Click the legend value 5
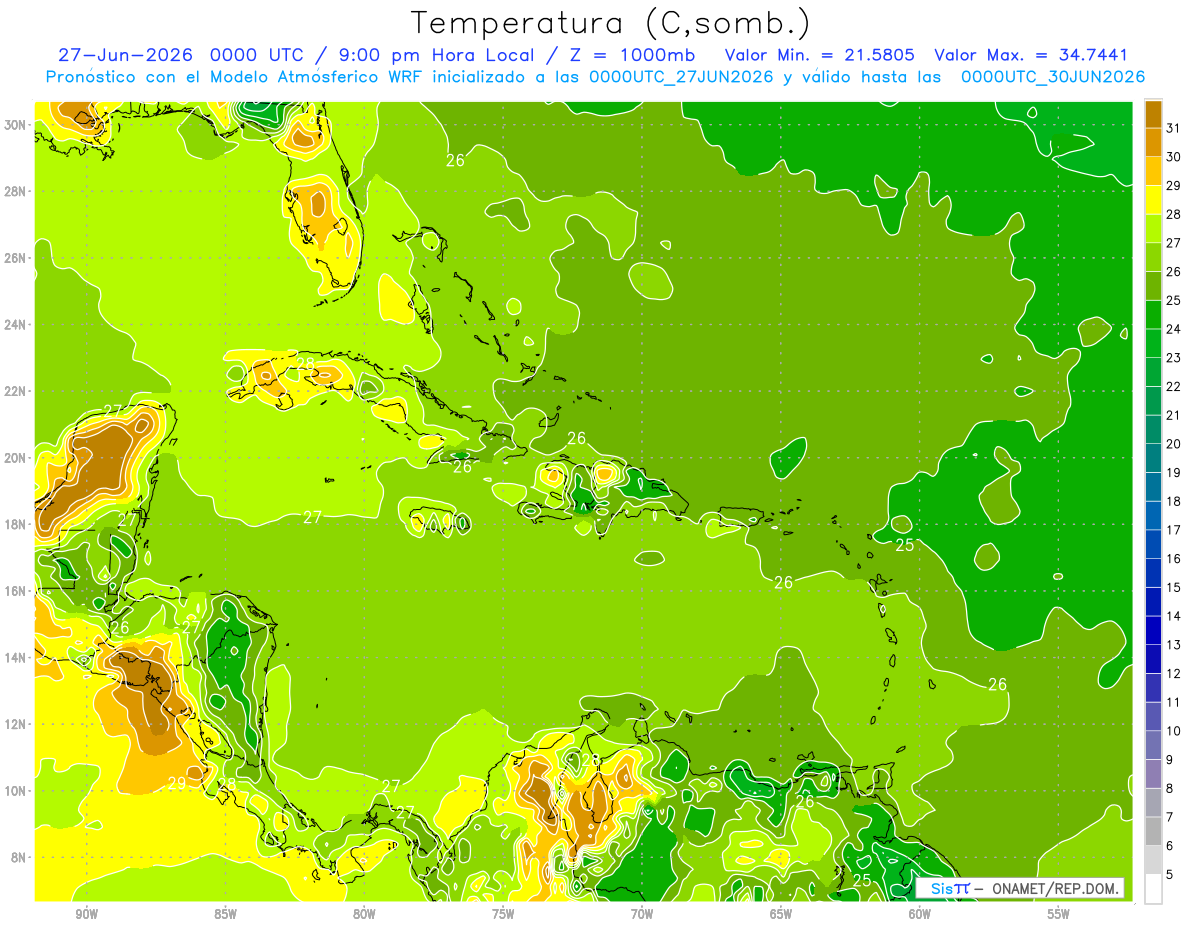Viewport: 1200px width, 927px height. (1170, 875)
